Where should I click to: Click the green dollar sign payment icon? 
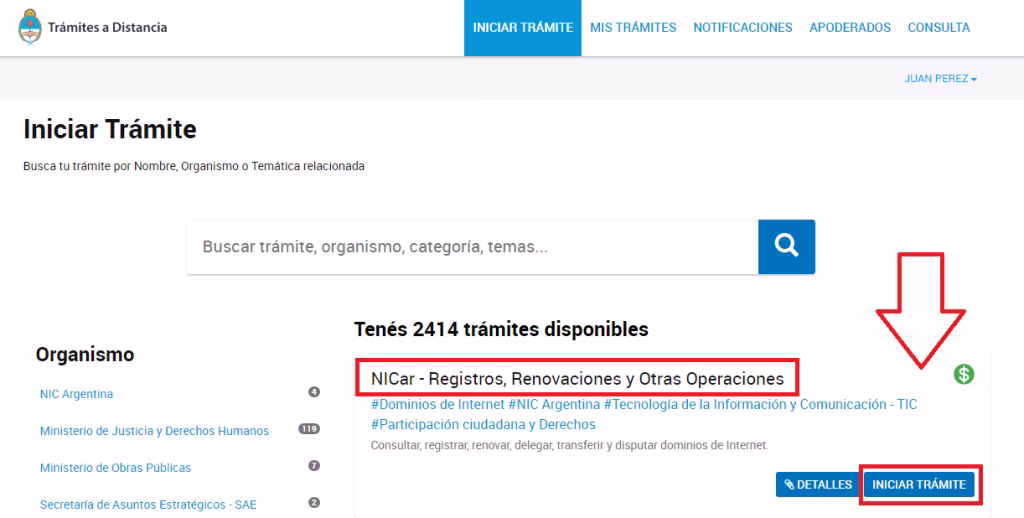[x=964, y=374]
